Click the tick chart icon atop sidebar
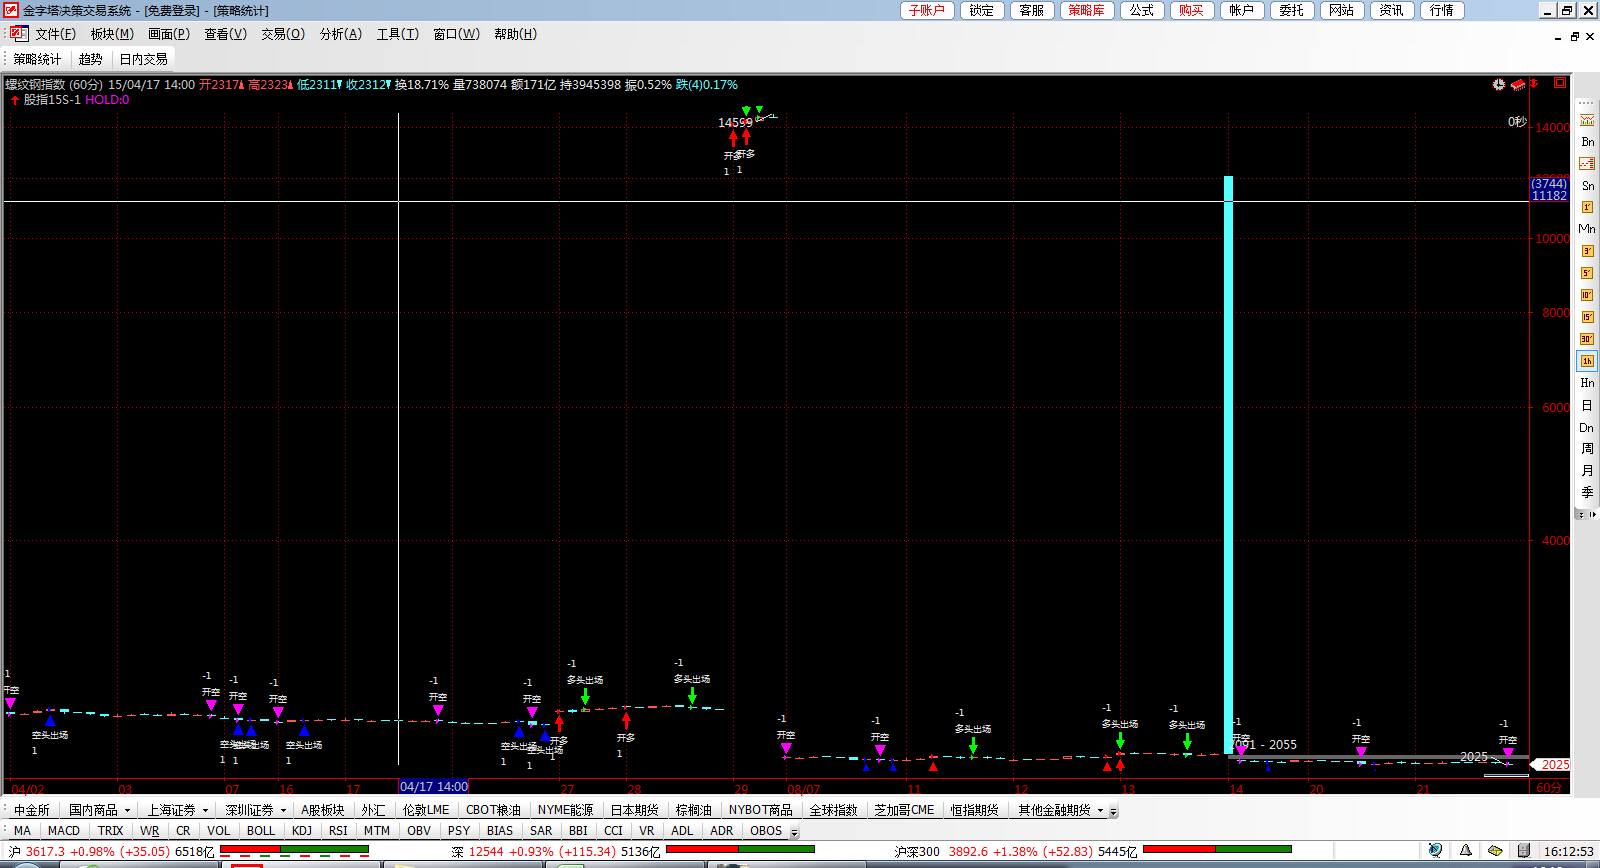Viewport: 1600px width, 868px height. (x=1587, y=120)
